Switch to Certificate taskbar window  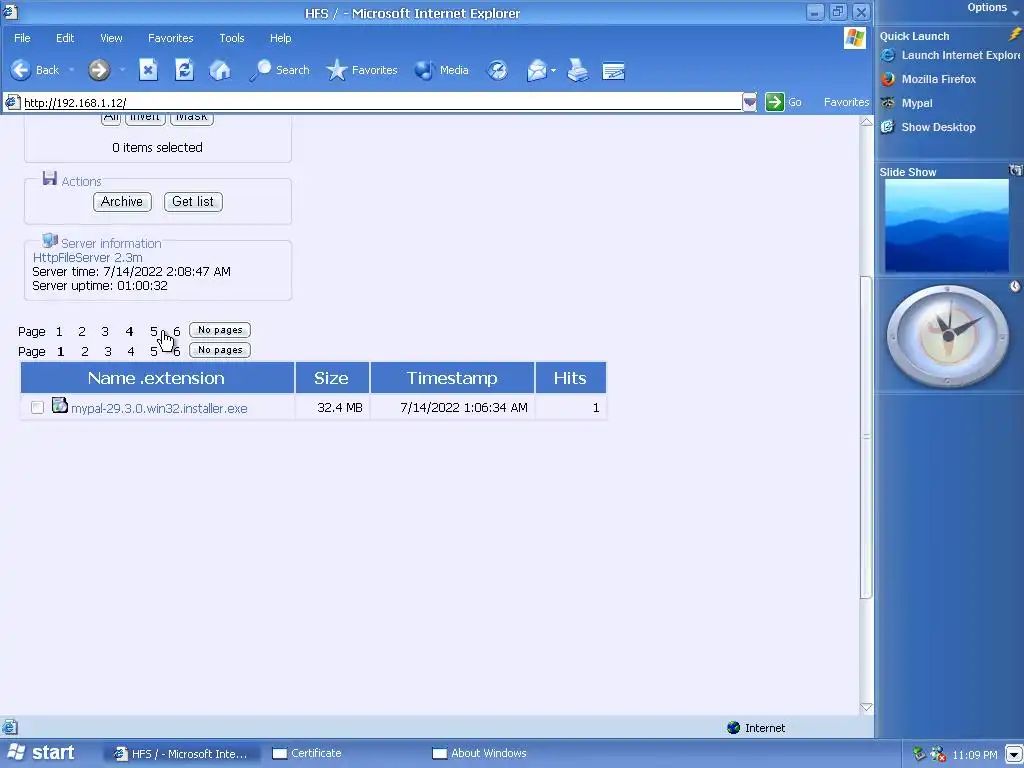tap(307, 753)
